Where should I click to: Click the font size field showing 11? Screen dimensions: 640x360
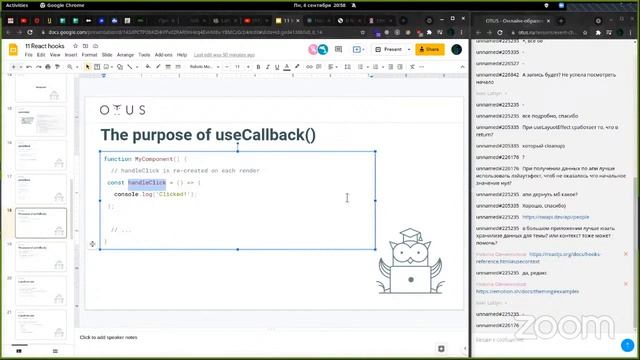pyautogui.click(x=237, y=67)
